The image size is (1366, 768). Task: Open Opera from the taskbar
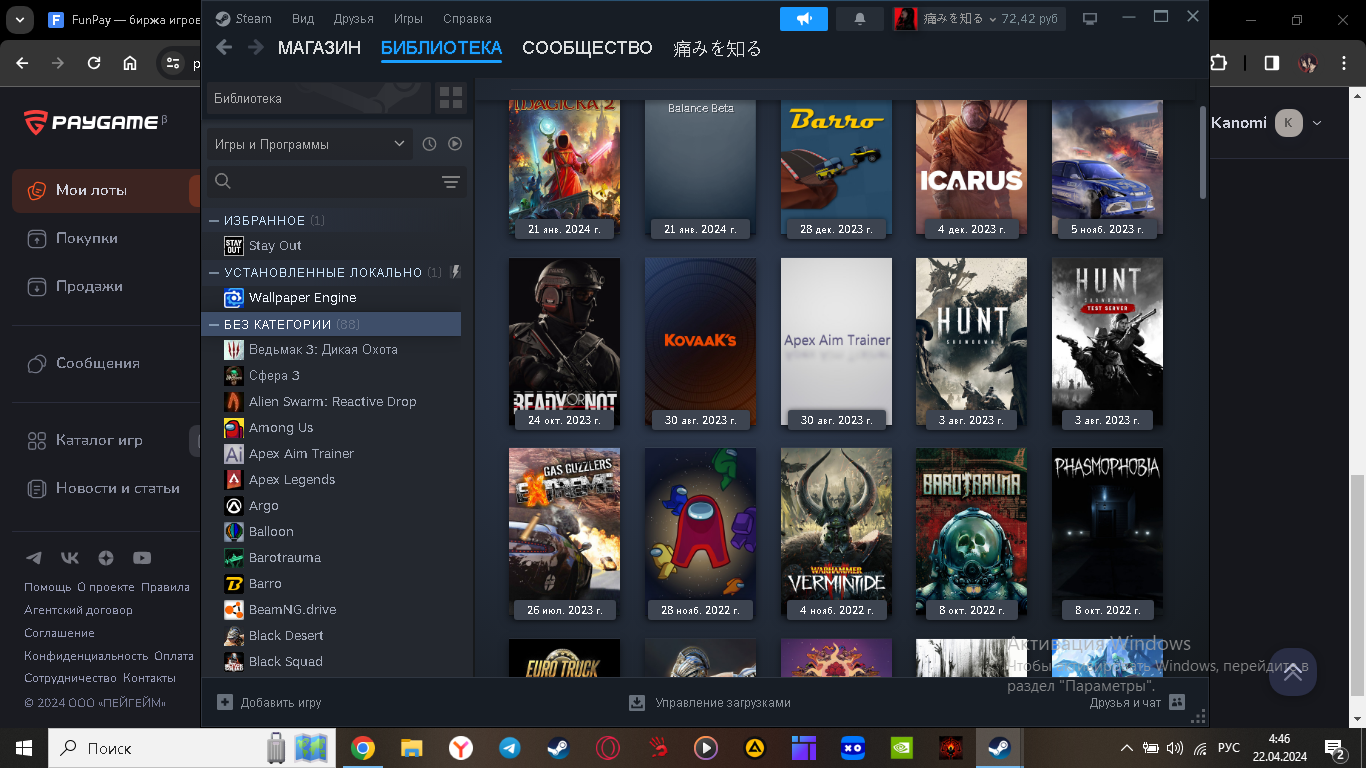608,748
